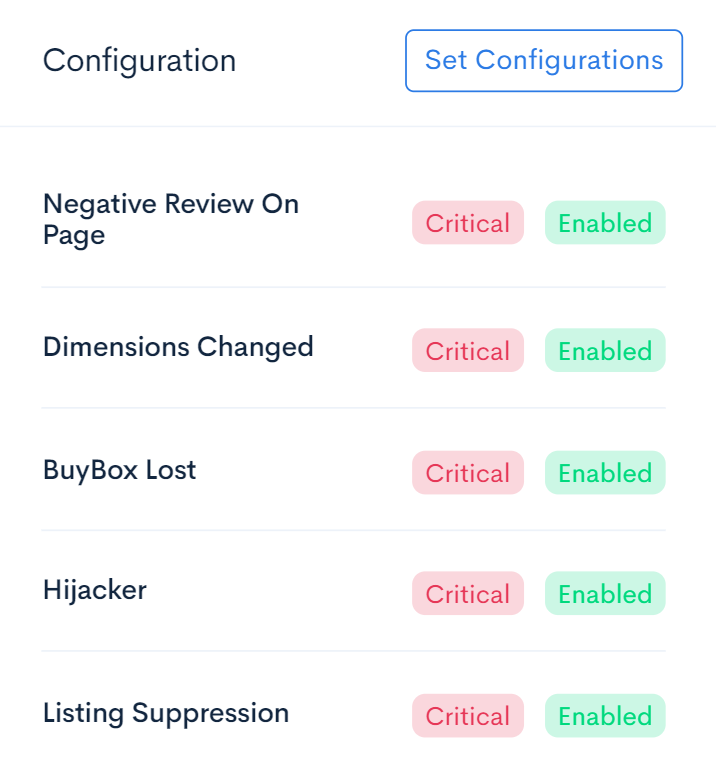Toggle Enabled badge for Negative Review On Page

pyautogui.click(x=605, y=223)
